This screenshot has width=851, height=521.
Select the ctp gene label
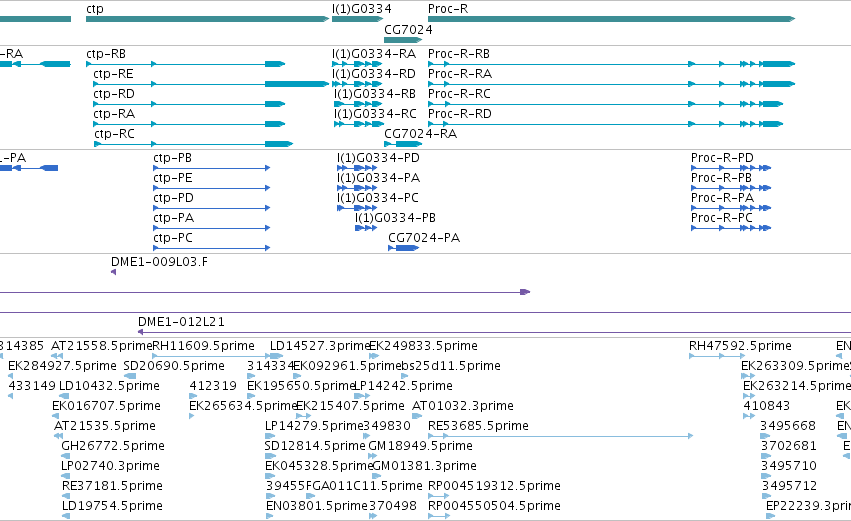95,9
